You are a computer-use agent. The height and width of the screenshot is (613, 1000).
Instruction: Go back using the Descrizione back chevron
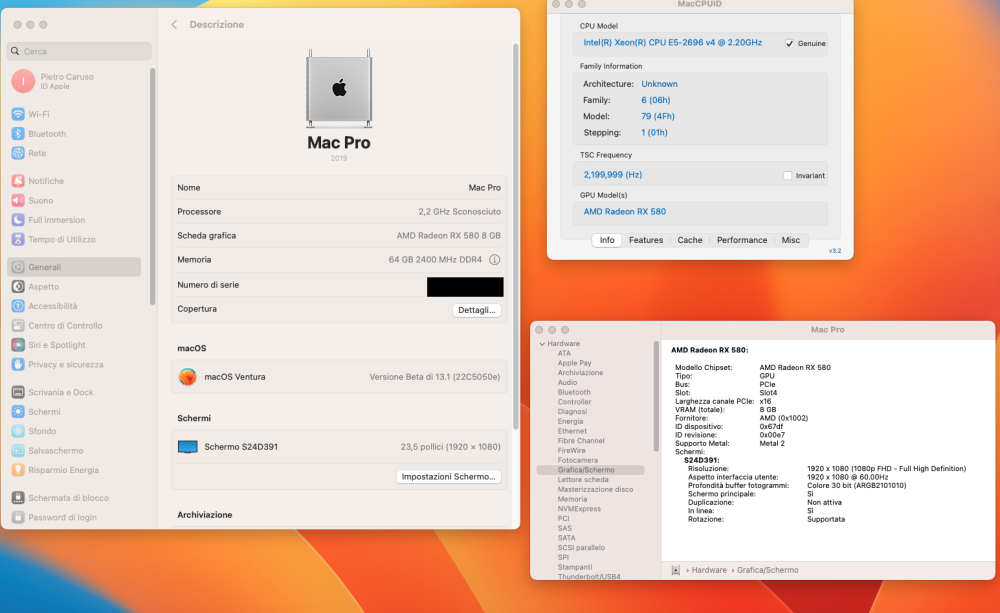coord(174,25)
